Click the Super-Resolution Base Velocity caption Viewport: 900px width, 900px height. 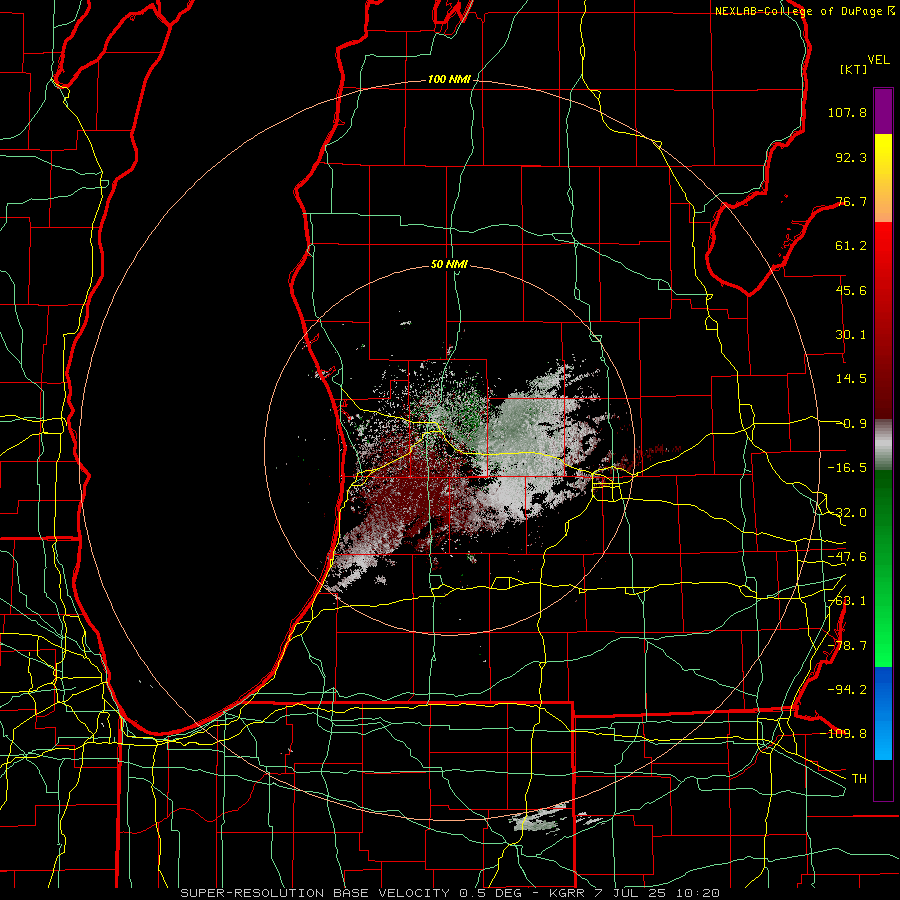[x=450, y=893]
